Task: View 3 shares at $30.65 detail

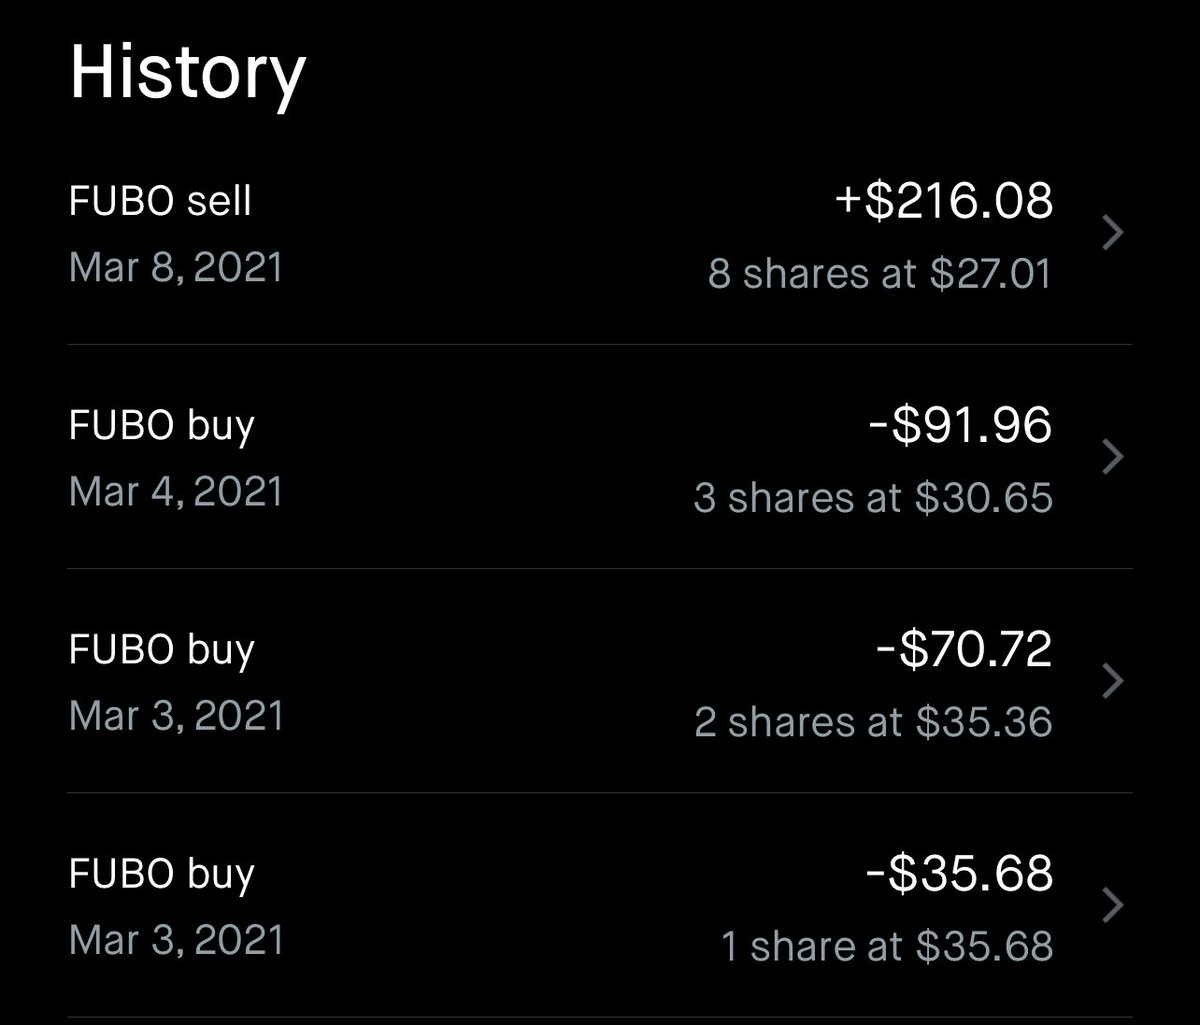Action: [x=873, y=497]
